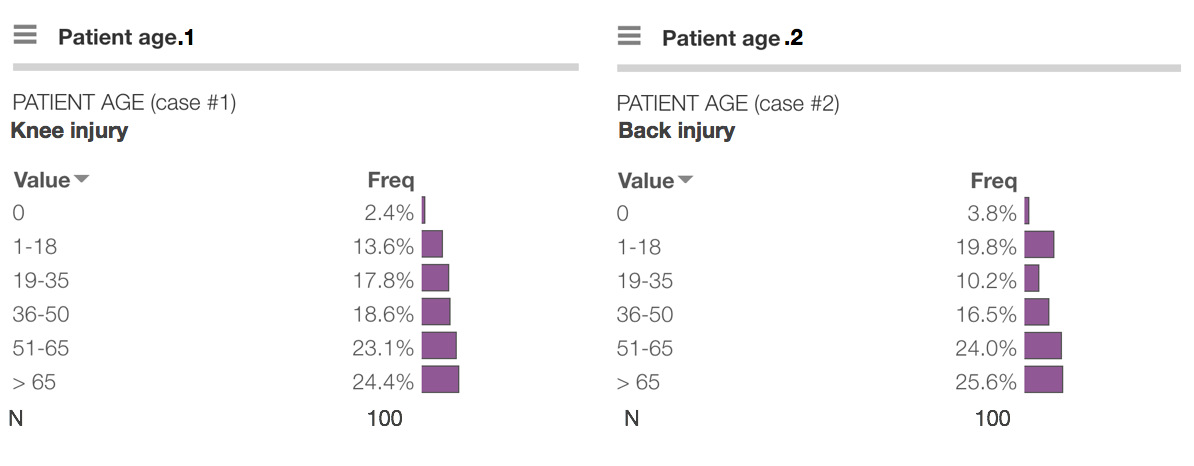This screenshot has width=1194, height=466.
Task: Select the 51-65 row in Knee injury
Action: tap(41, 348)
